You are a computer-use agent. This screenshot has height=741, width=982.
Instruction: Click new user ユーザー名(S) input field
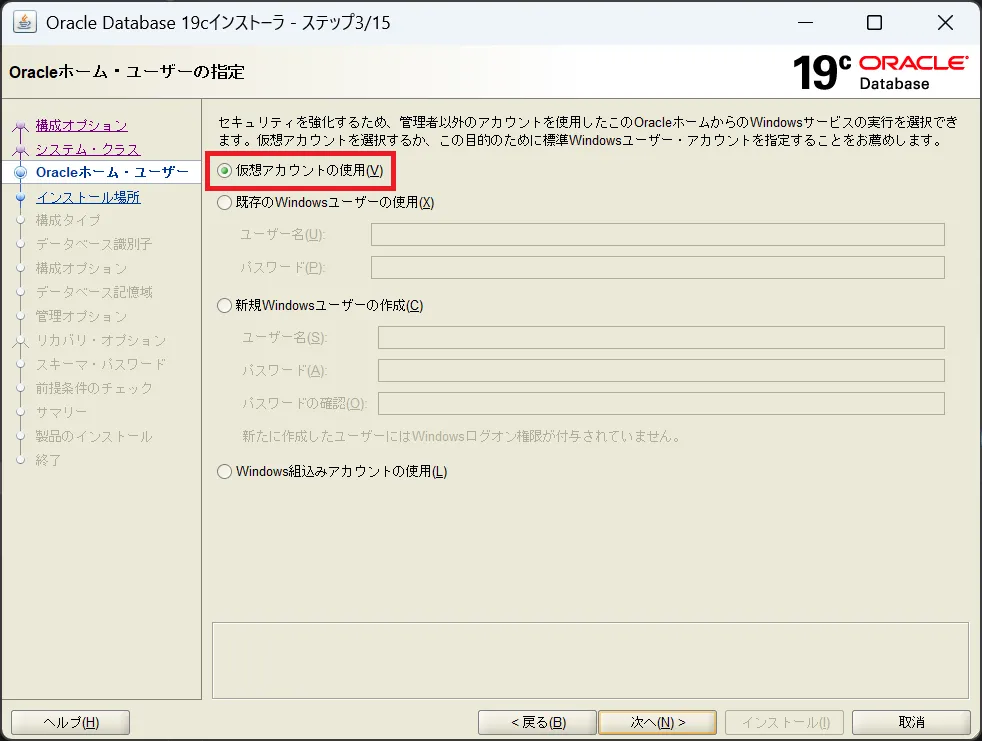(661, 338)
